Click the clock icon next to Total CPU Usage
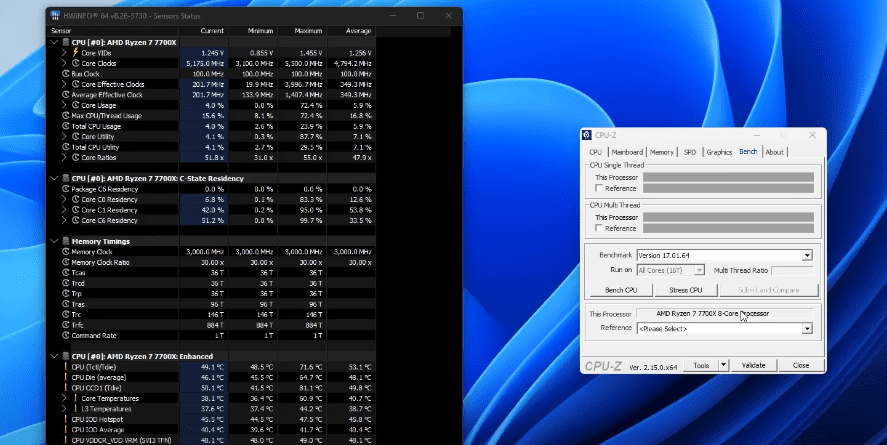Viewport: 887px width, 445px height. coord(66,126)
